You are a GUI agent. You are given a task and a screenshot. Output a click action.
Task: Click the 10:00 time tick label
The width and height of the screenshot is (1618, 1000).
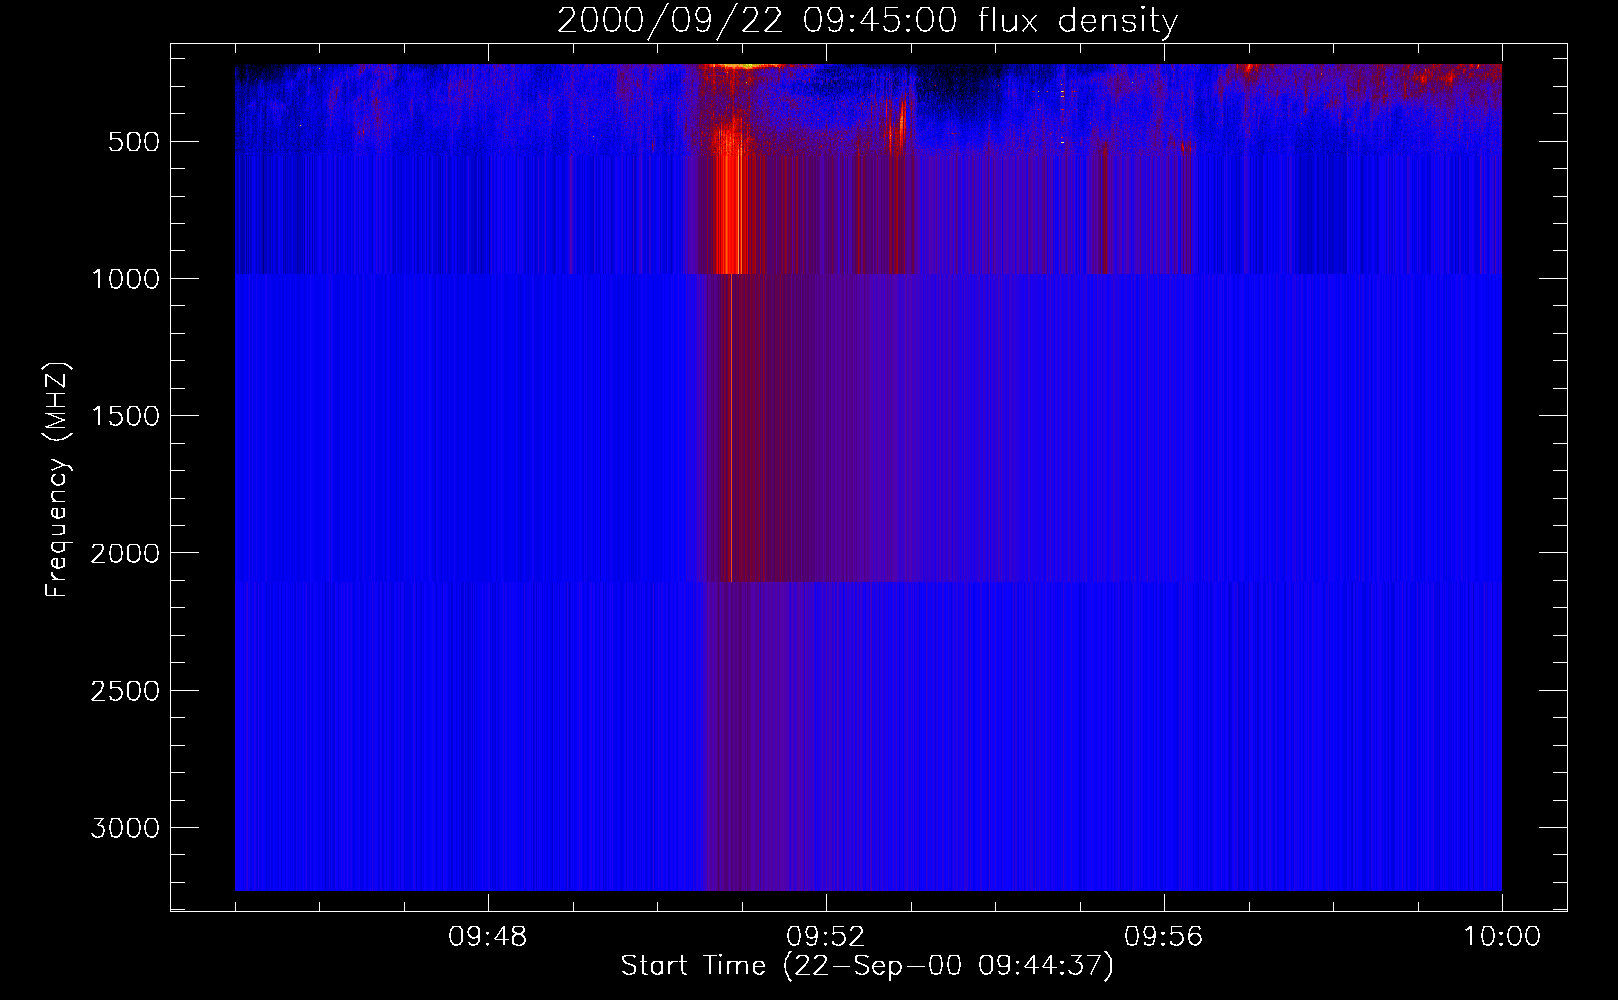(1502, 937)
